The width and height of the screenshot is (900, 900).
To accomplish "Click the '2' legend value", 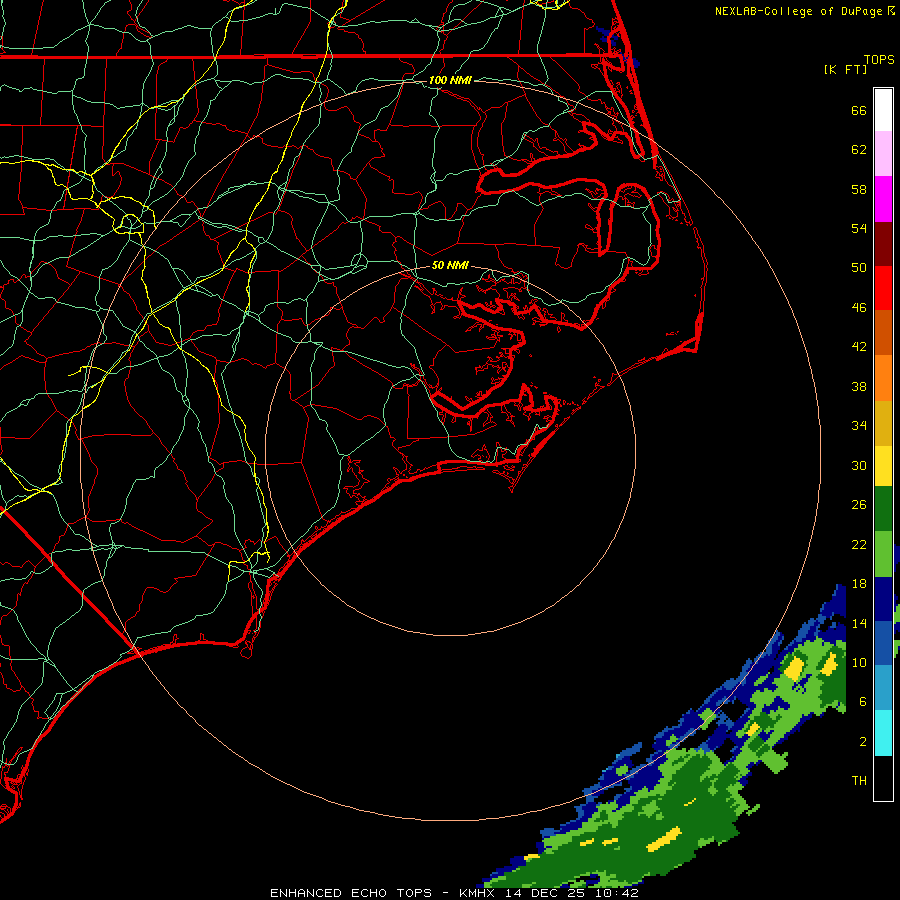I will pos(863,741).
